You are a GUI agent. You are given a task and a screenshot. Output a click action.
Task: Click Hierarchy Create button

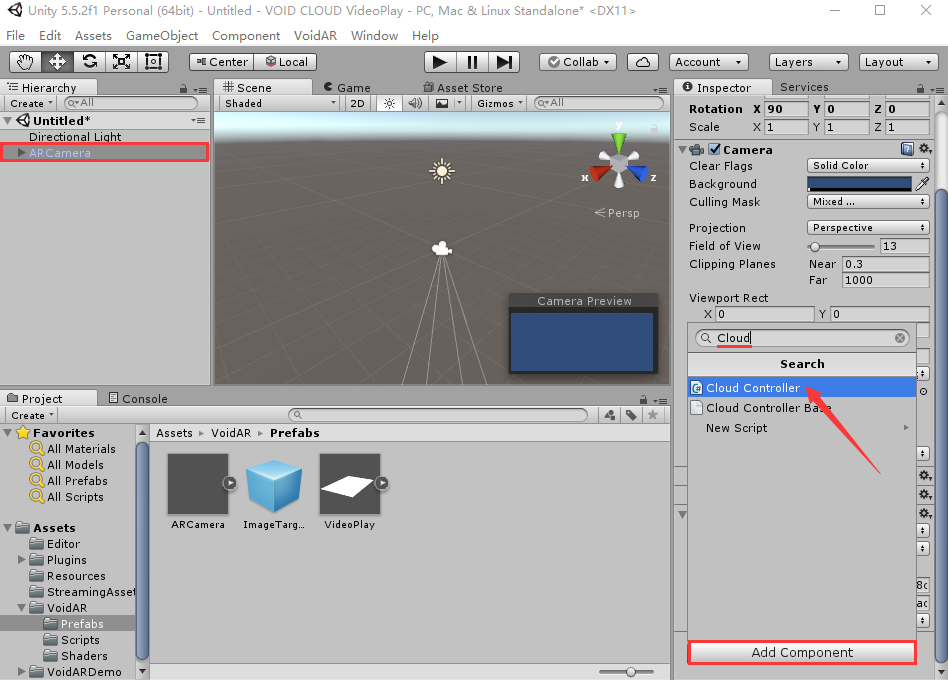(x=31, y=103)
